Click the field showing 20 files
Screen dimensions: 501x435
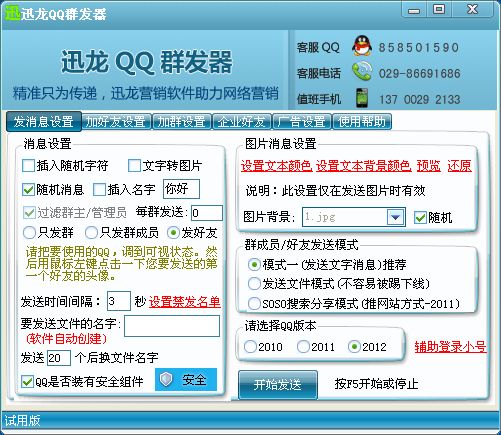[59, 358]
